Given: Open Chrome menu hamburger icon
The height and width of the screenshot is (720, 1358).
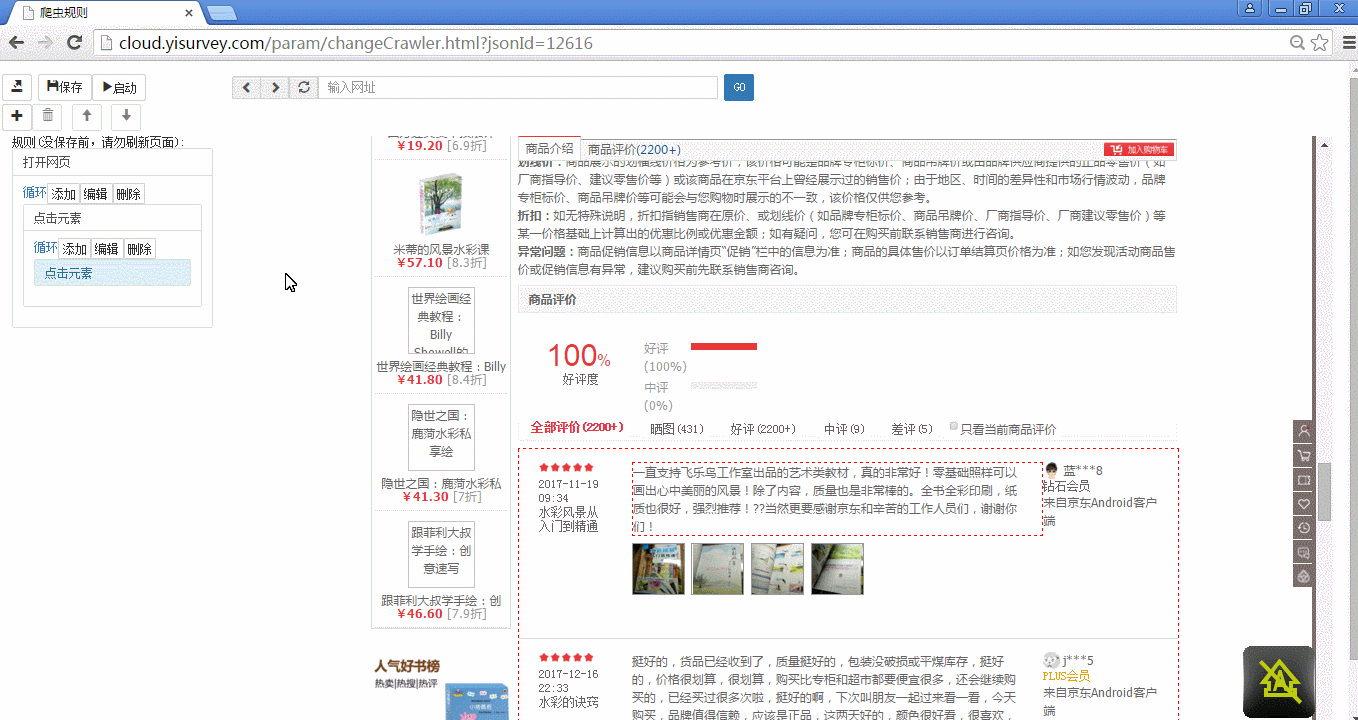Looking at the screenshot, I should (1347, 43).
